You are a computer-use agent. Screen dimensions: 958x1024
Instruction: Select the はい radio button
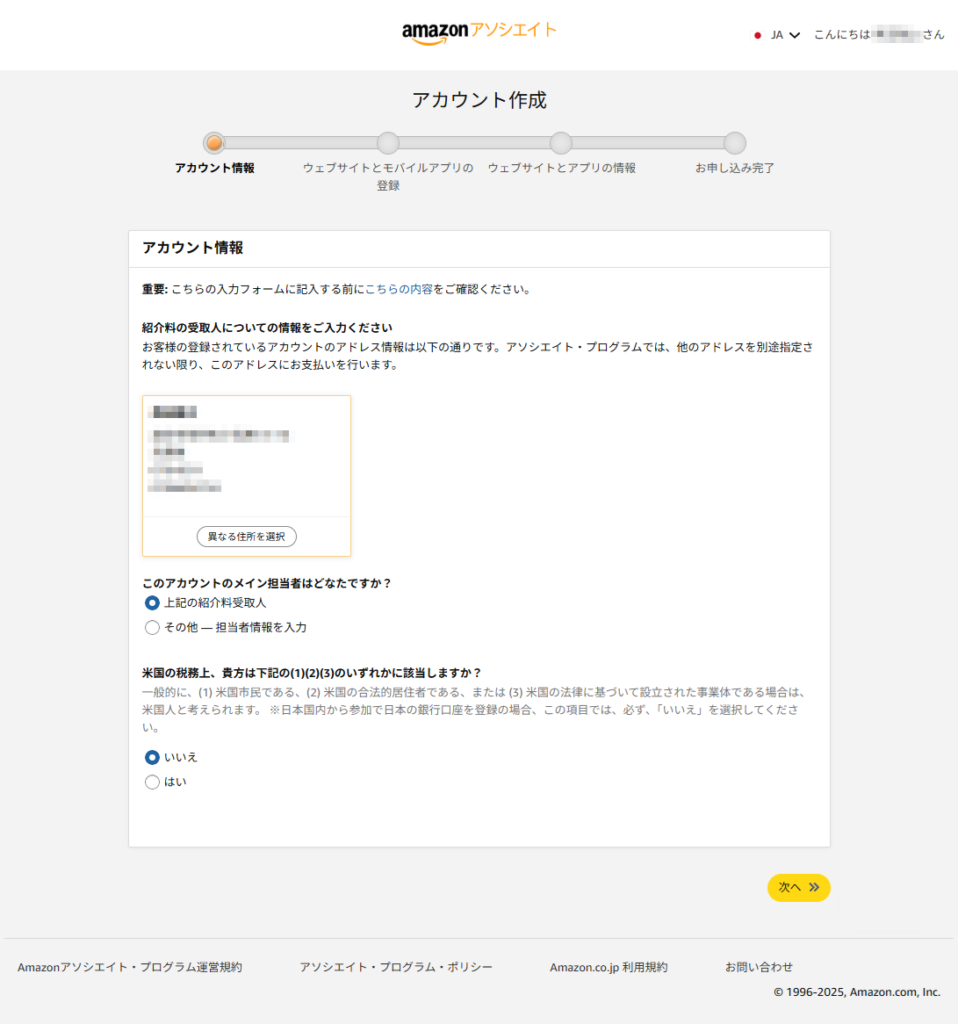152,782
